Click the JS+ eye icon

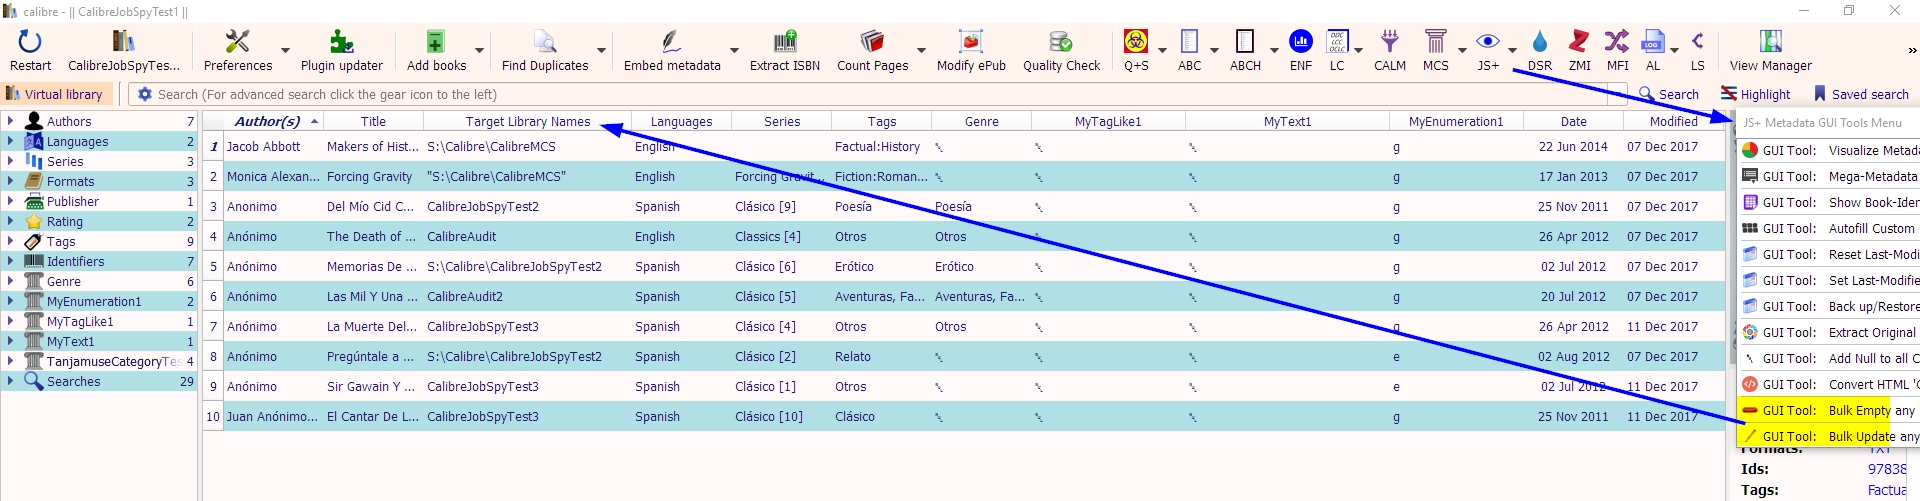coord(1488,41)
